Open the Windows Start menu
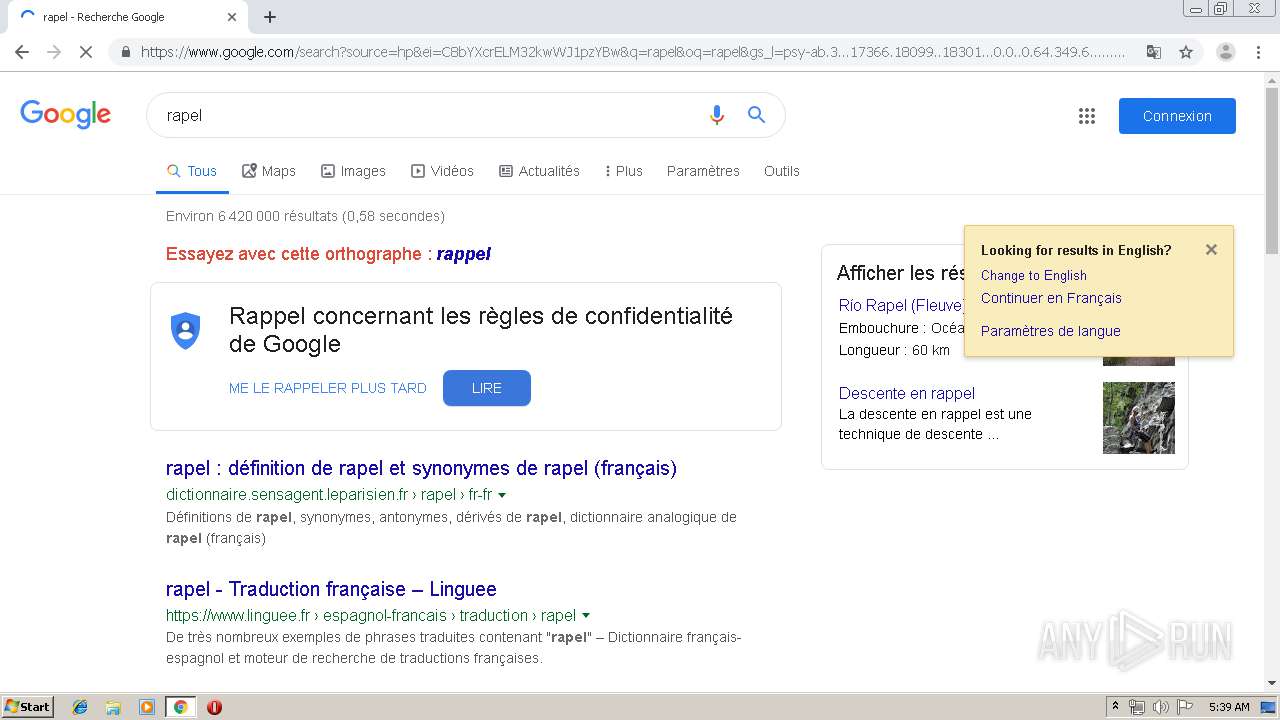Image resolution: width=1280 pixels, height=720 pixels. click(x=28, y=707)
